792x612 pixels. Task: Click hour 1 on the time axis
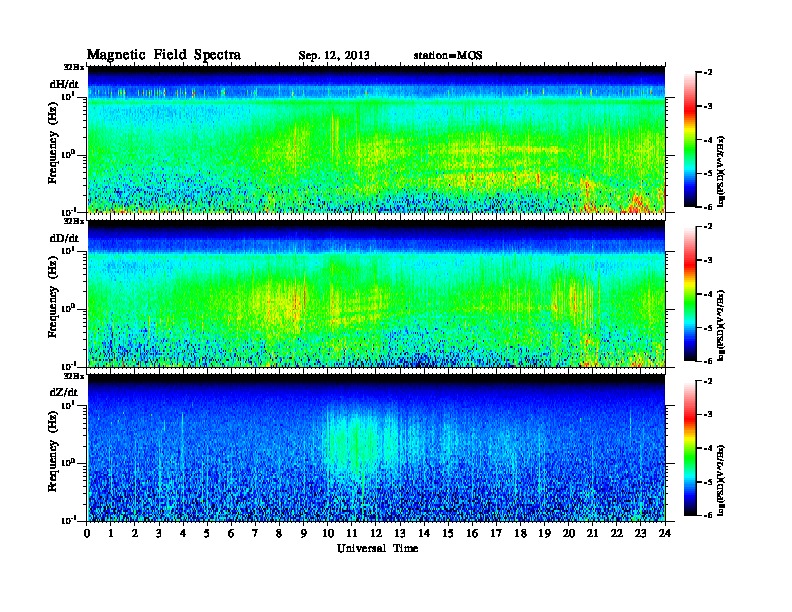coord(111,533)
